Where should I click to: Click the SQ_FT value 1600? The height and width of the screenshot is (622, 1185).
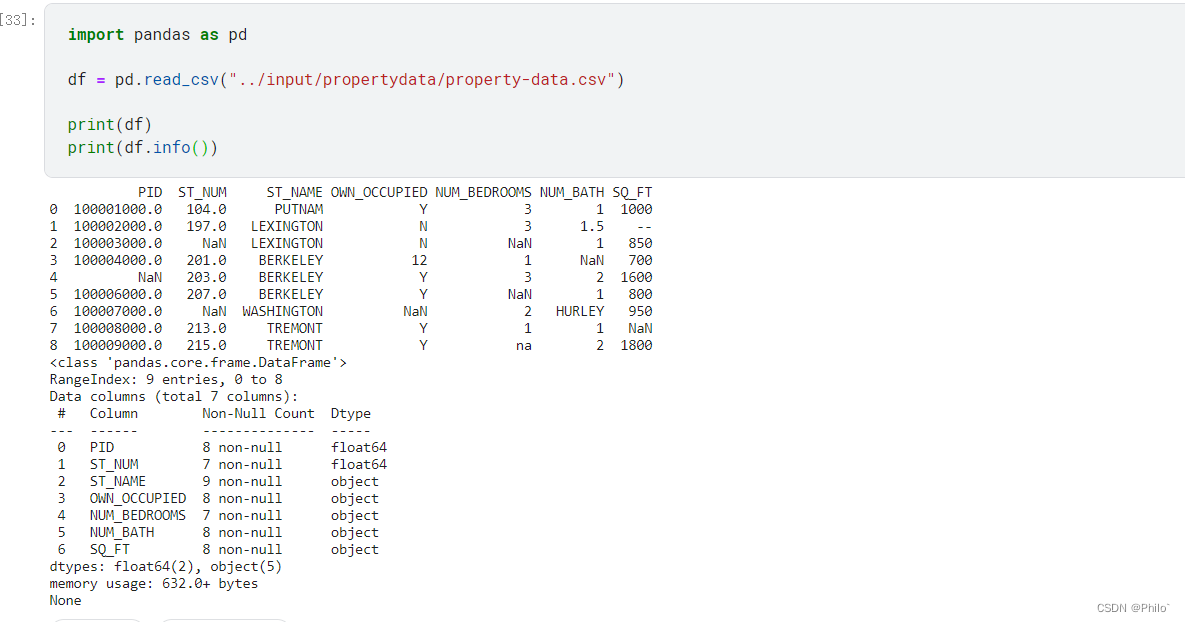click(x=636, y=277)
